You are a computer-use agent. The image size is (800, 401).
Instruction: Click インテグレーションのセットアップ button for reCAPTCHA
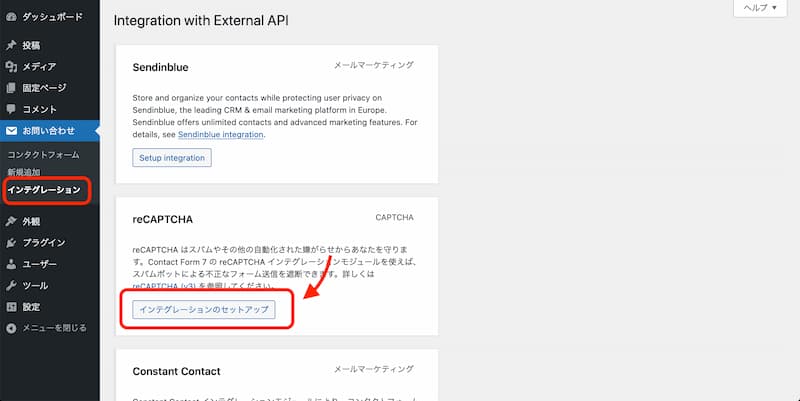pos(204,310)
